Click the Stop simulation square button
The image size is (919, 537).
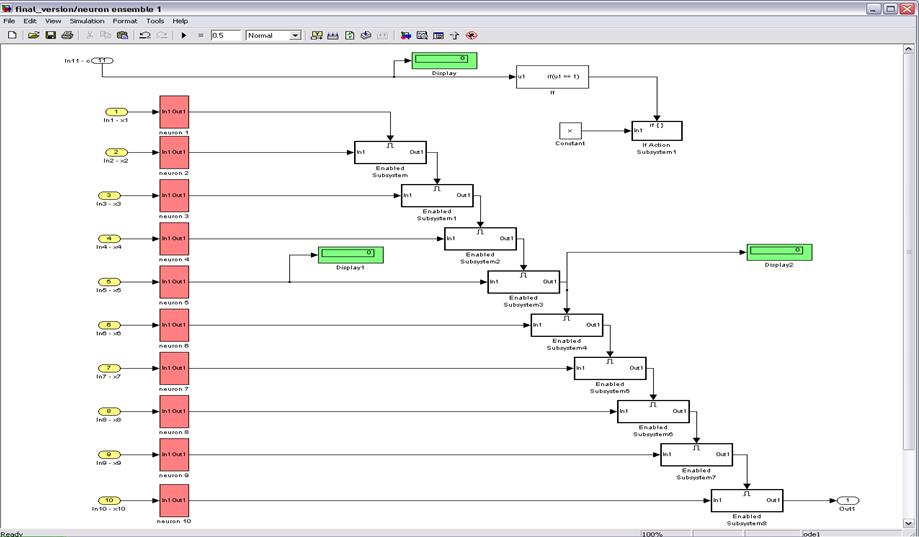coord(200,35)
